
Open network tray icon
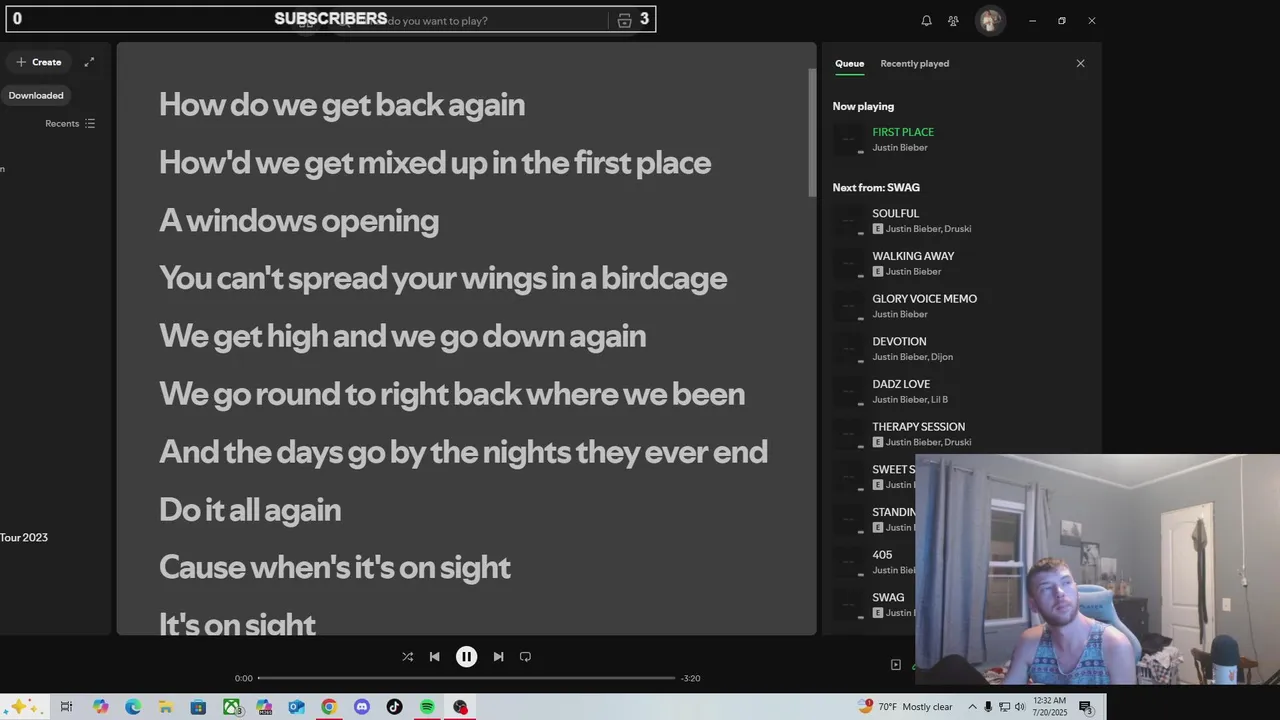(x=1004, y=707)
